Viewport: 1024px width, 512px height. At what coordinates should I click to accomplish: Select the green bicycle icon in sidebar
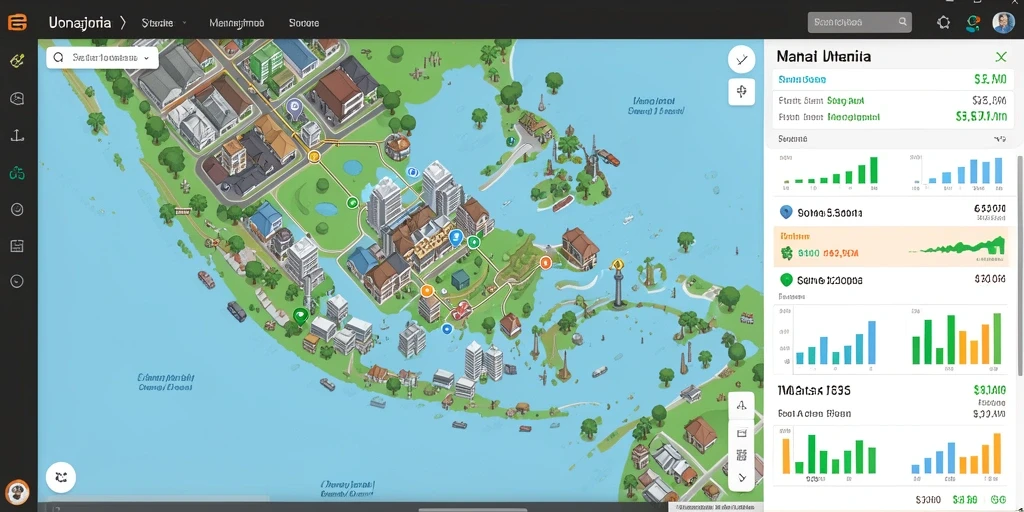[x=17, y=173]
